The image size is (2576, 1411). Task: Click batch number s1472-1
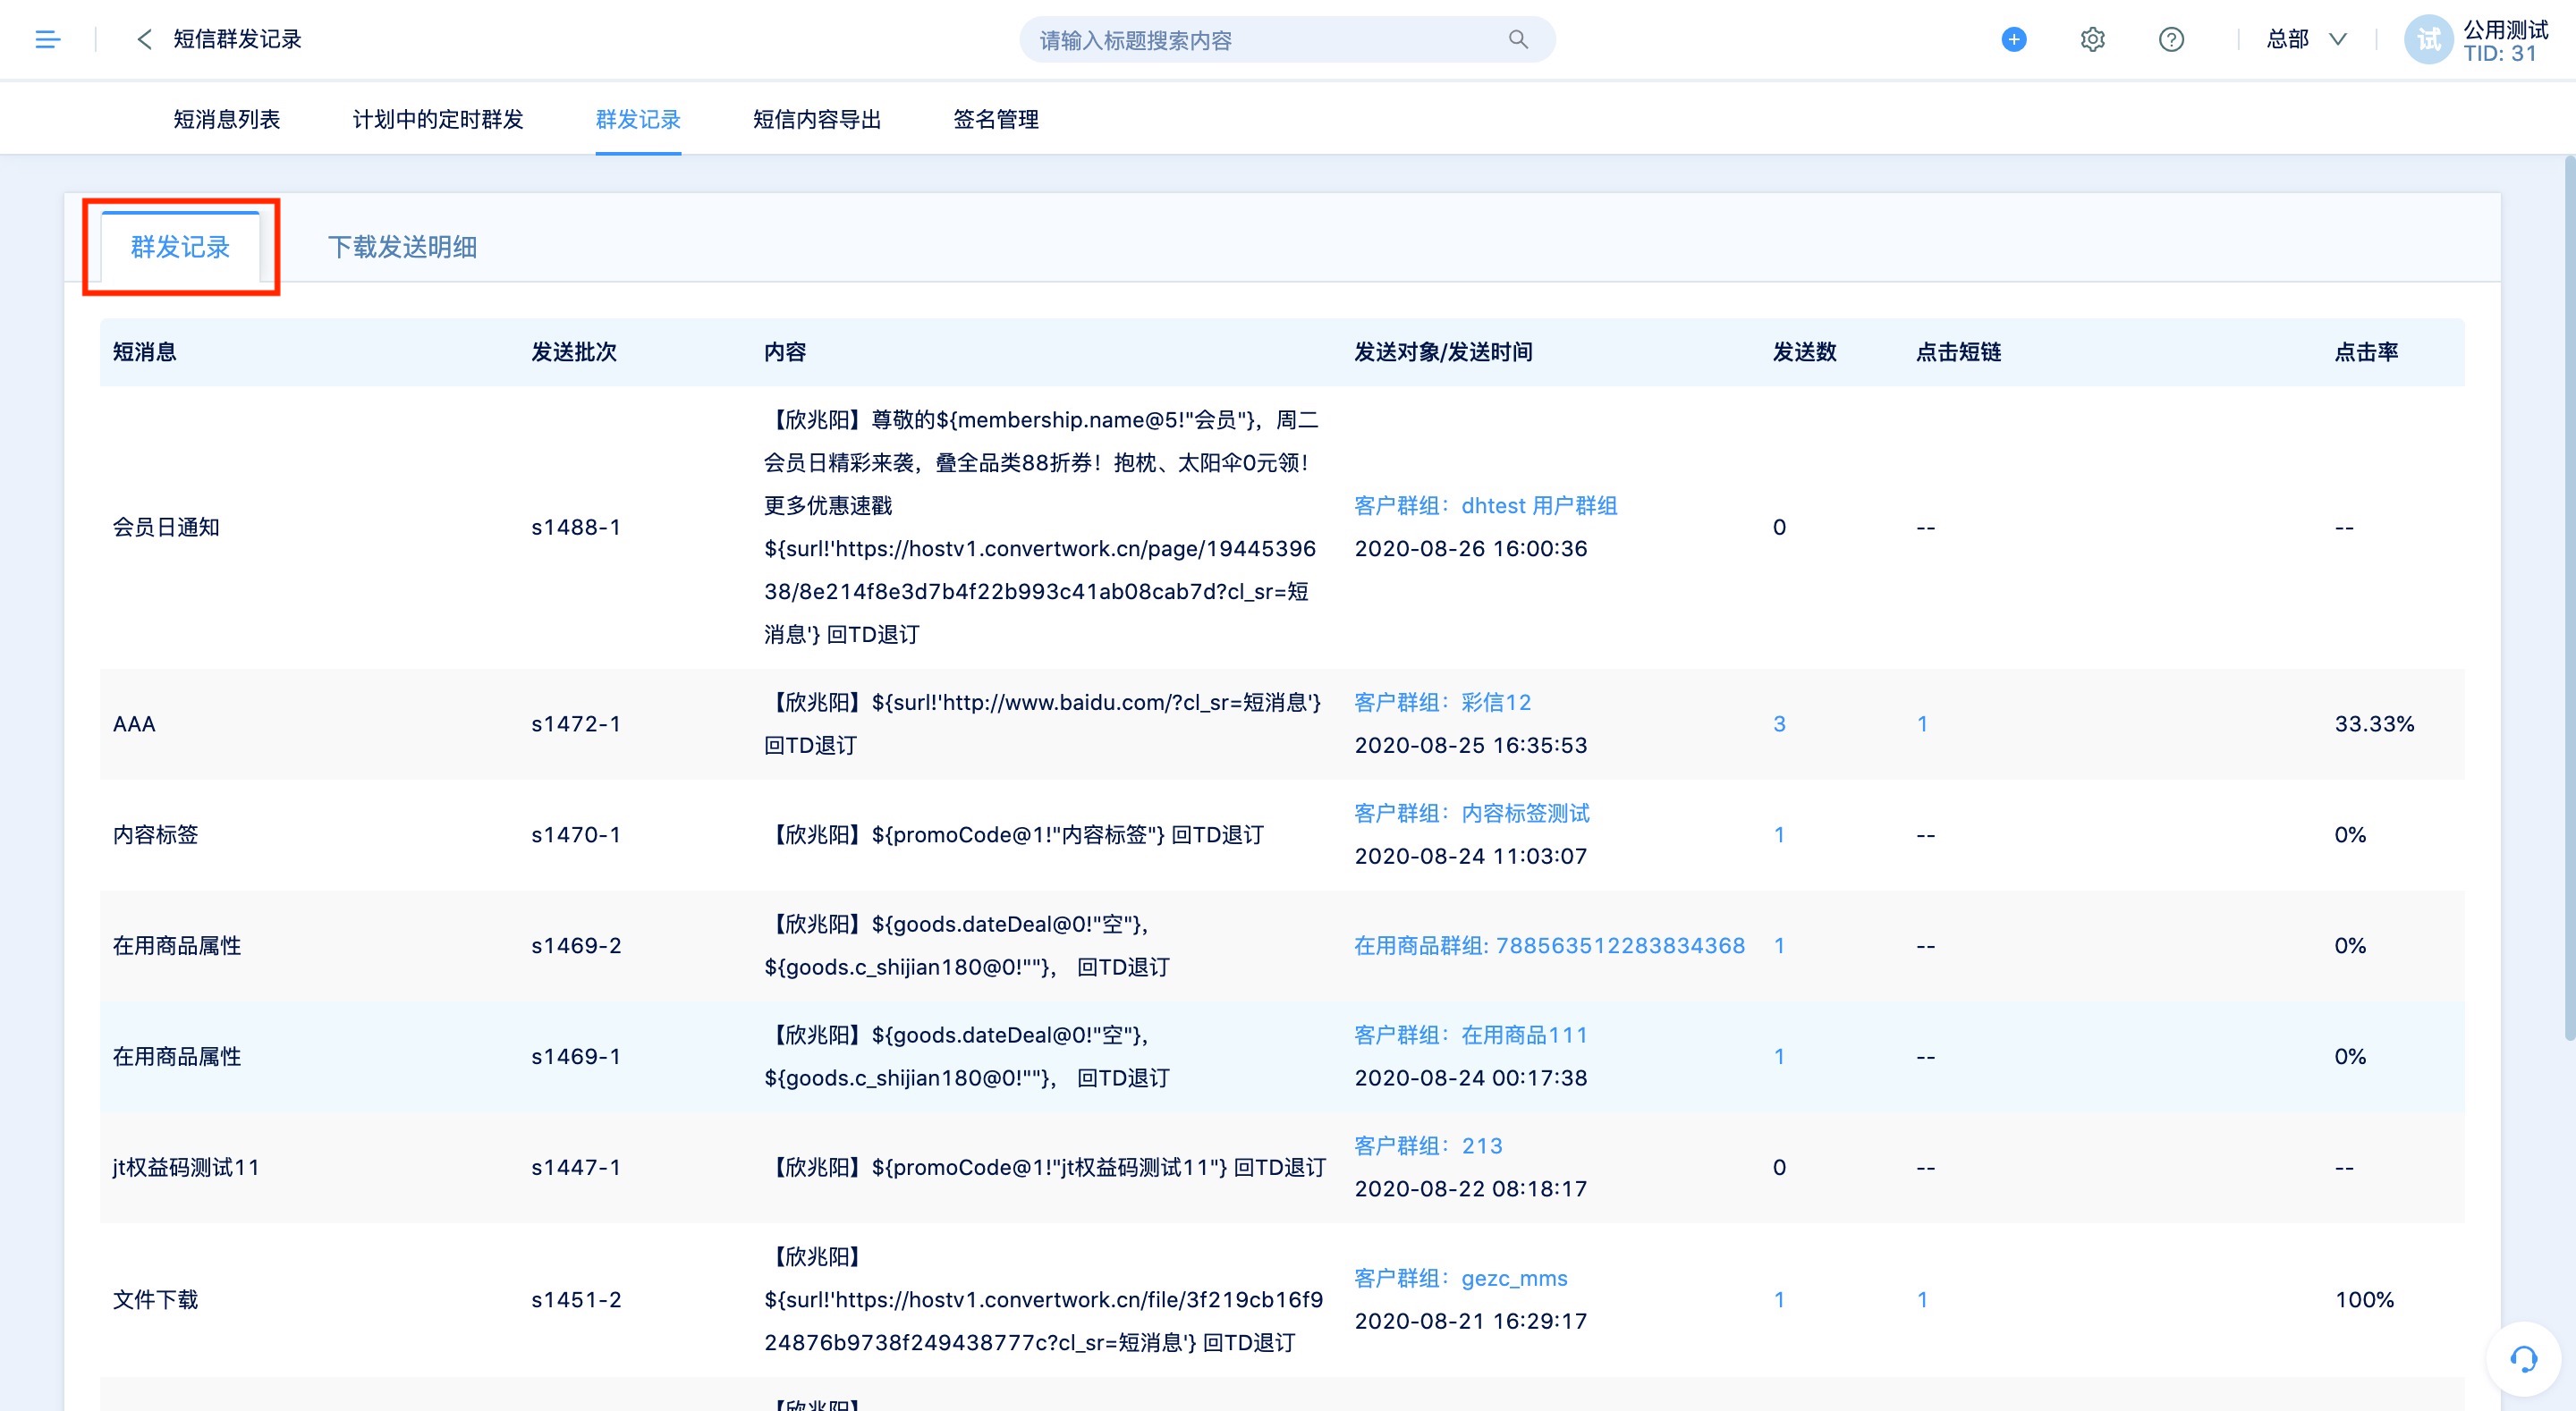(576, 724)
